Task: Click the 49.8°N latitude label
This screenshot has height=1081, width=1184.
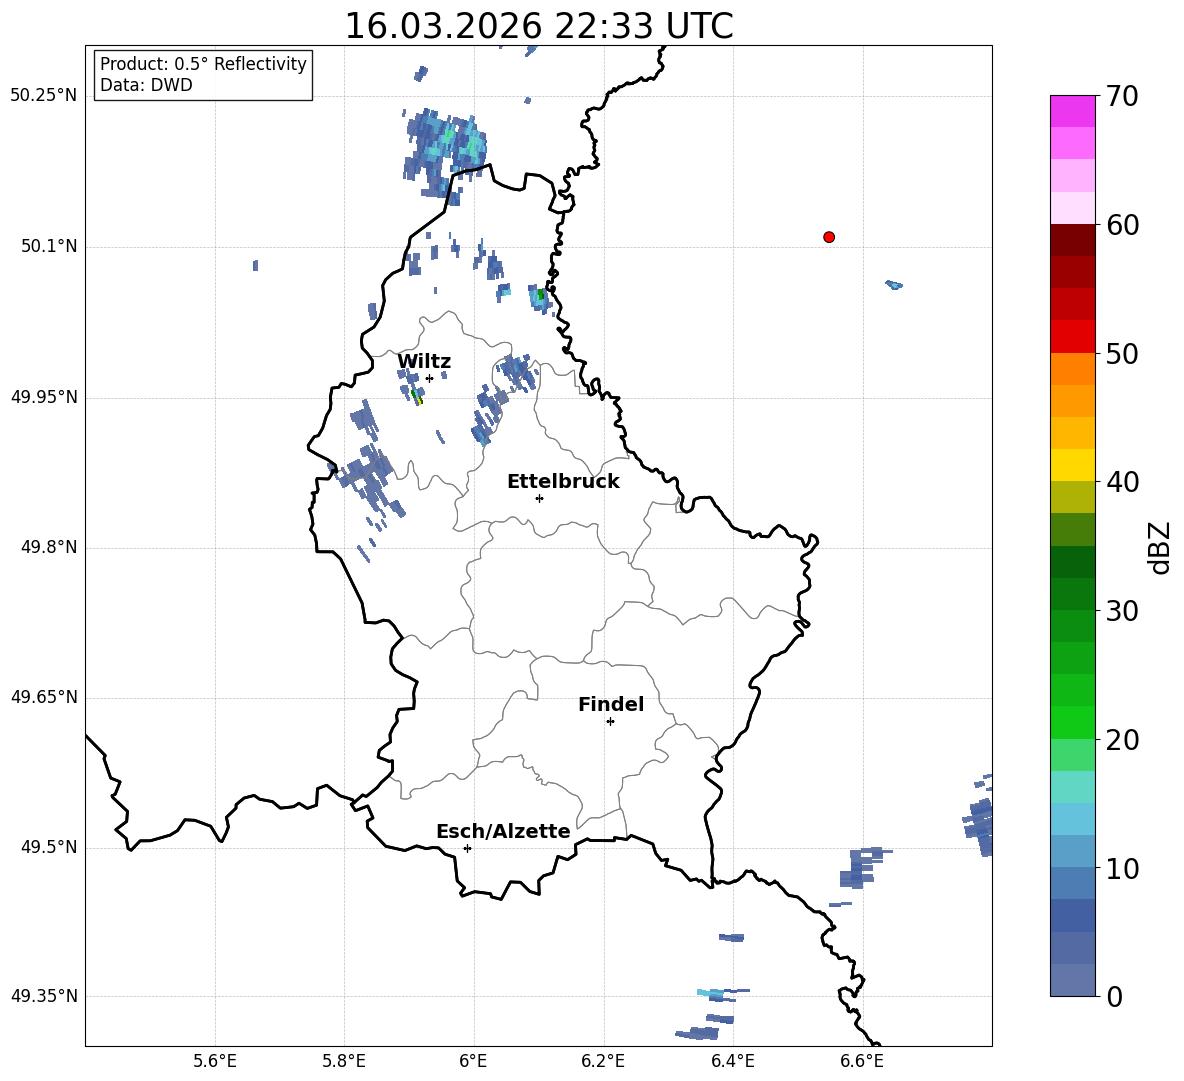Action: click(x=49, y=547)
